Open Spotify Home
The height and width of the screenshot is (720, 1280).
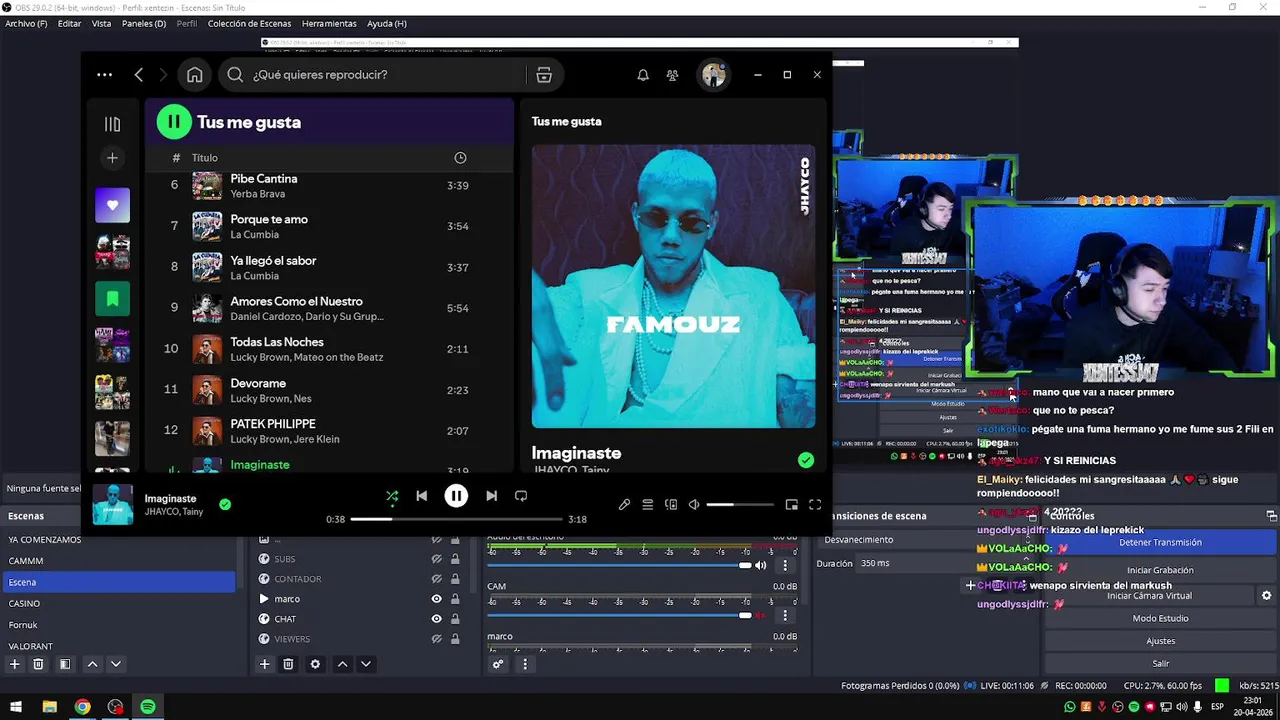point(195,75)
